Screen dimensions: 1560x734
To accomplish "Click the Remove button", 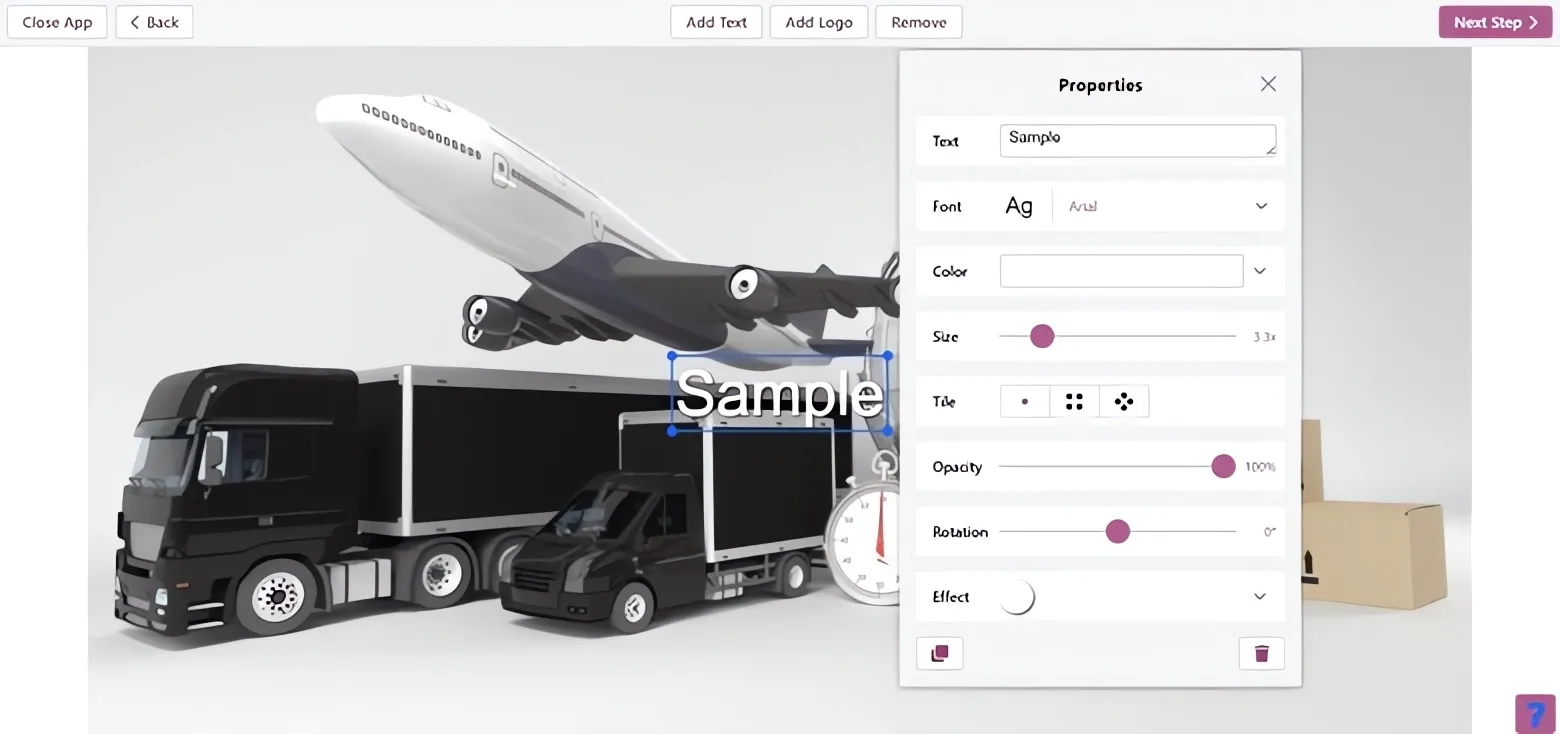I will 919,22.
